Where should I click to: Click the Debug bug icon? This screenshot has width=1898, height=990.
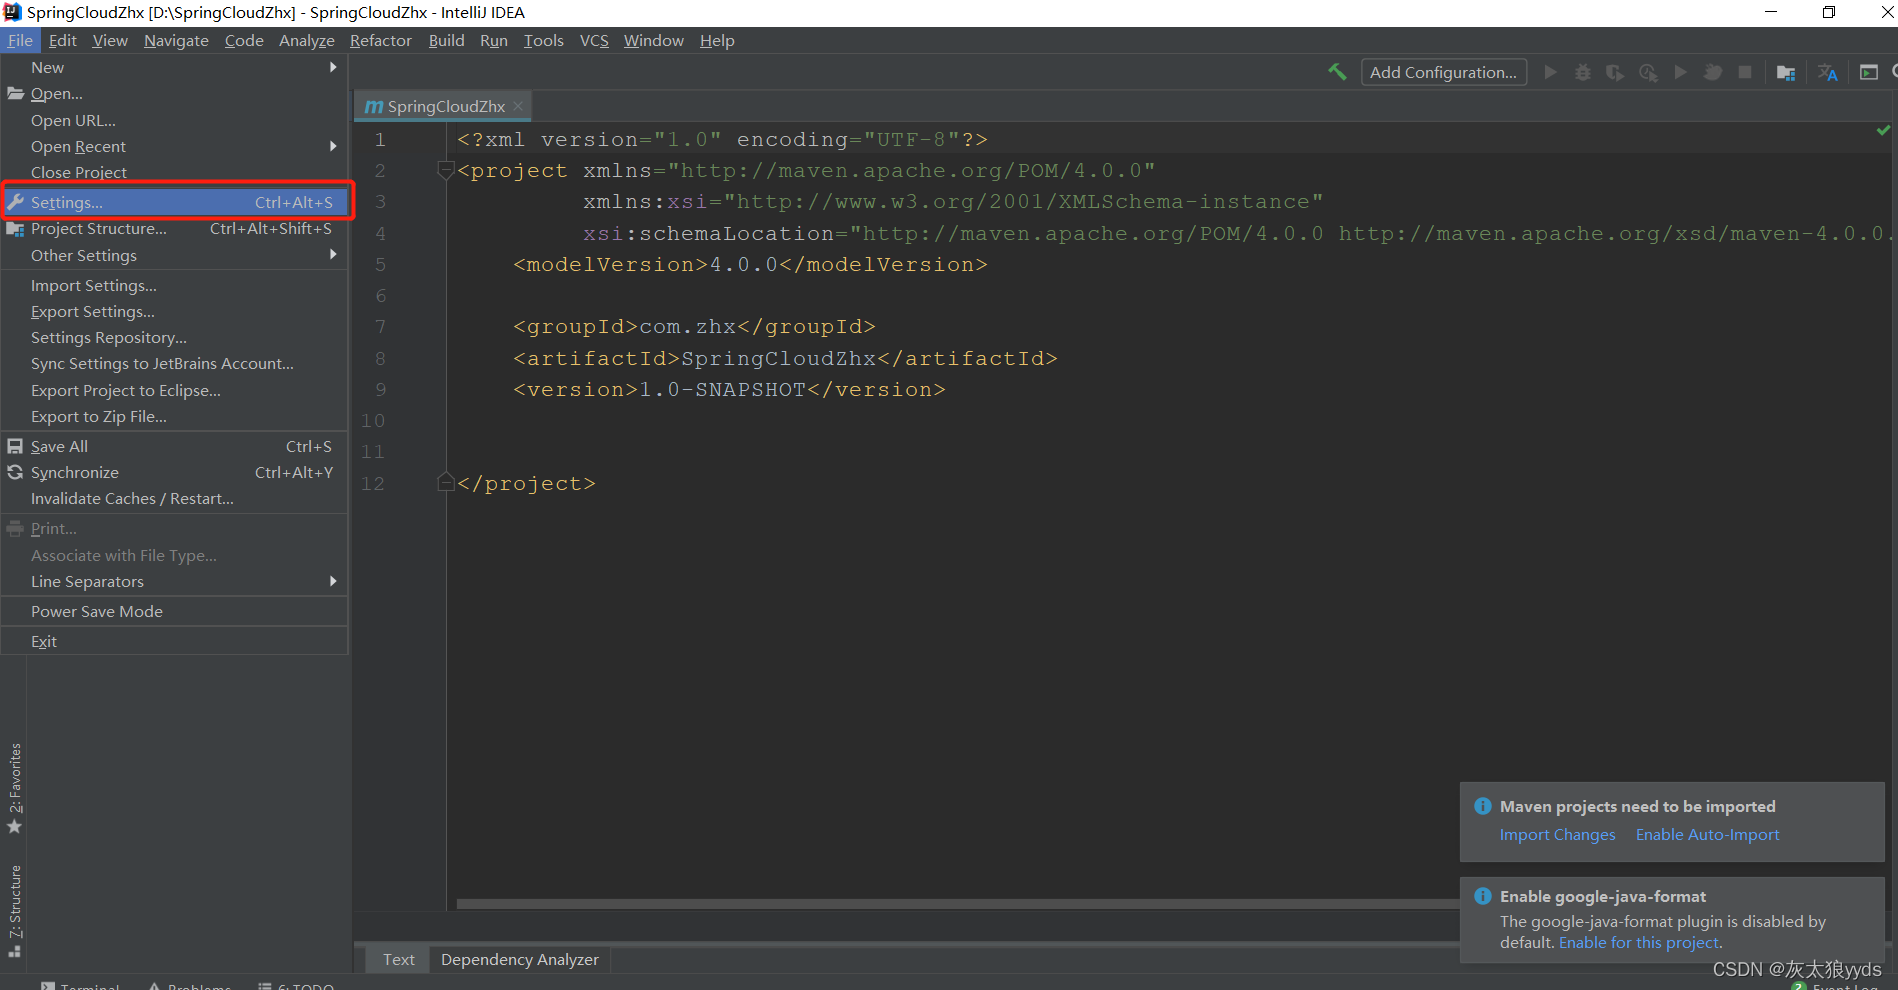(x=1583, y=72)
